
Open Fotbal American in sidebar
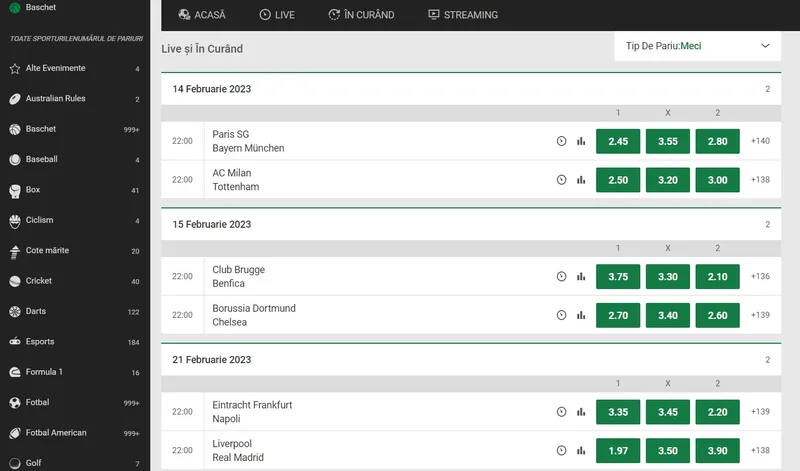[75, 433]
